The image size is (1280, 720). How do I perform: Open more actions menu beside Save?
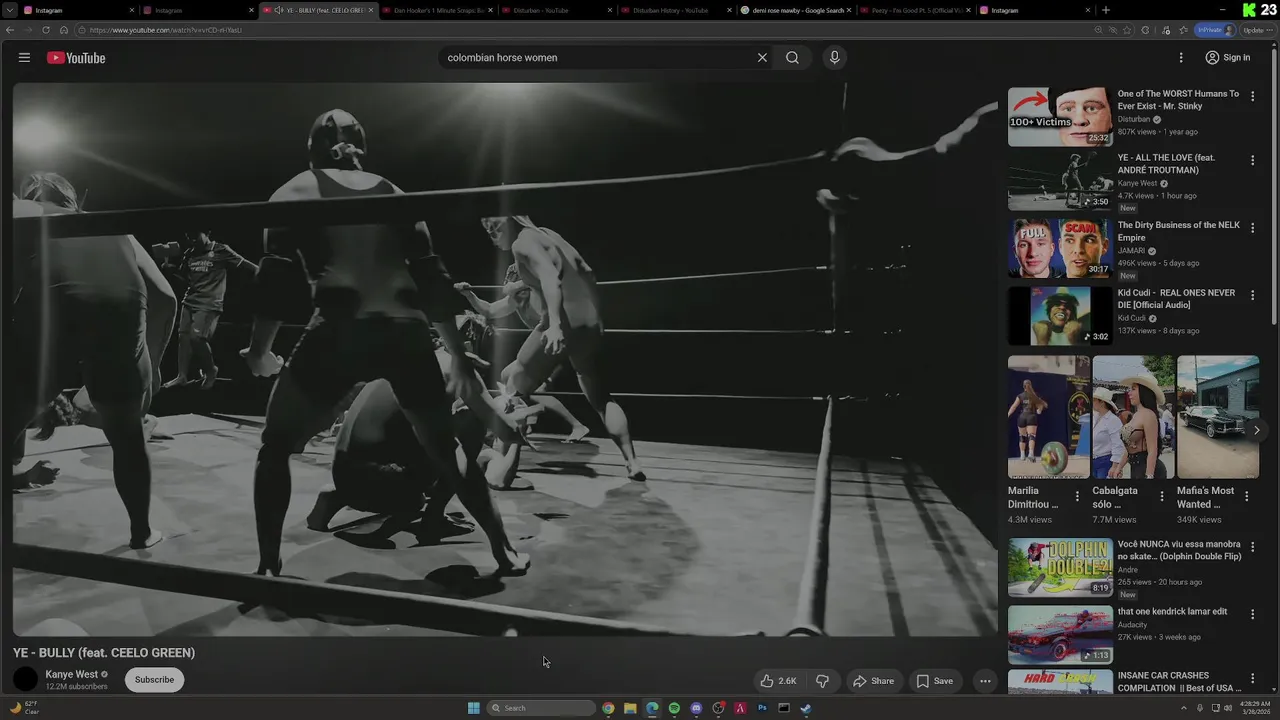tap(985, 681)
